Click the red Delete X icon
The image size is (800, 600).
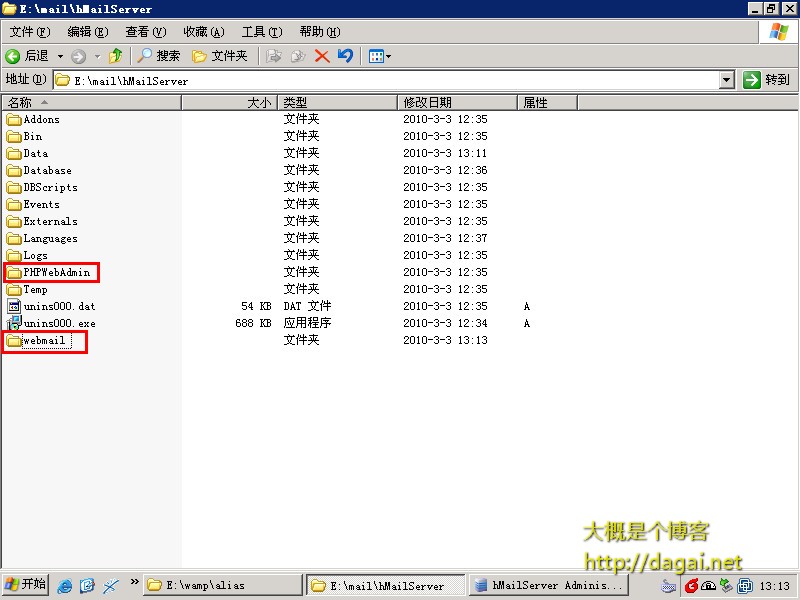322,56
